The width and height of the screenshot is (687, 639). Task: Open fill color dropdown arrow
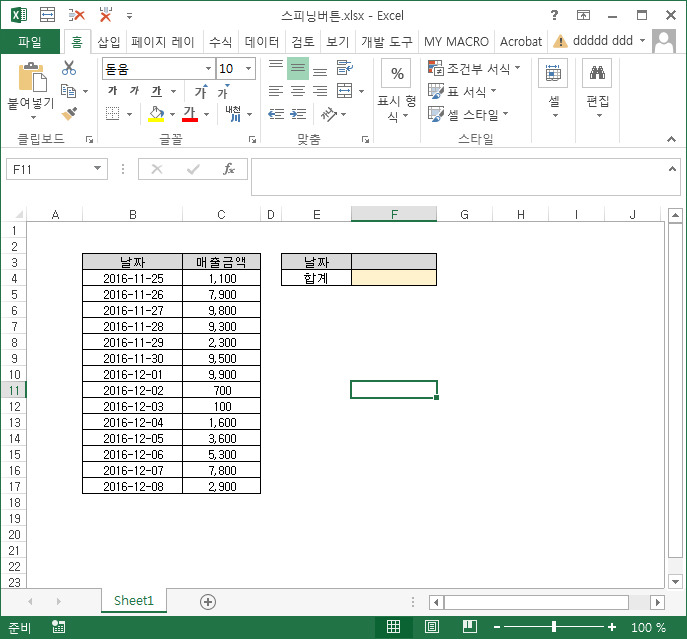coord(172,114)
